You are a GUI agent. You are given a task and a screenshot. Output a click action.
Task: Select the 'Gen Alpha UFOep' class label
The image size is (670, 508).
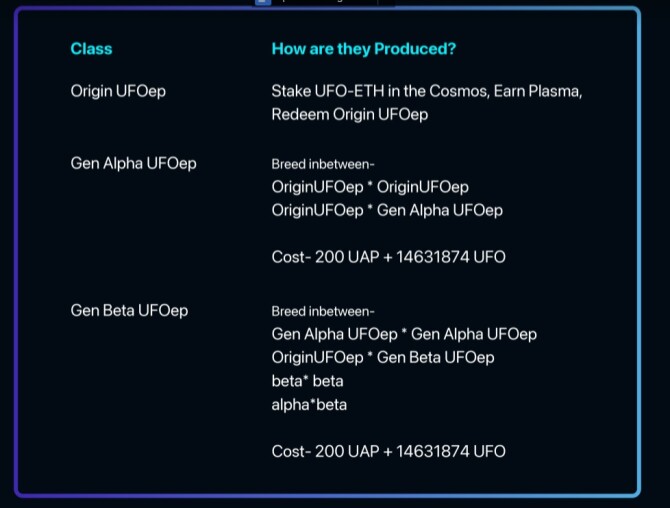pos(134,164)
